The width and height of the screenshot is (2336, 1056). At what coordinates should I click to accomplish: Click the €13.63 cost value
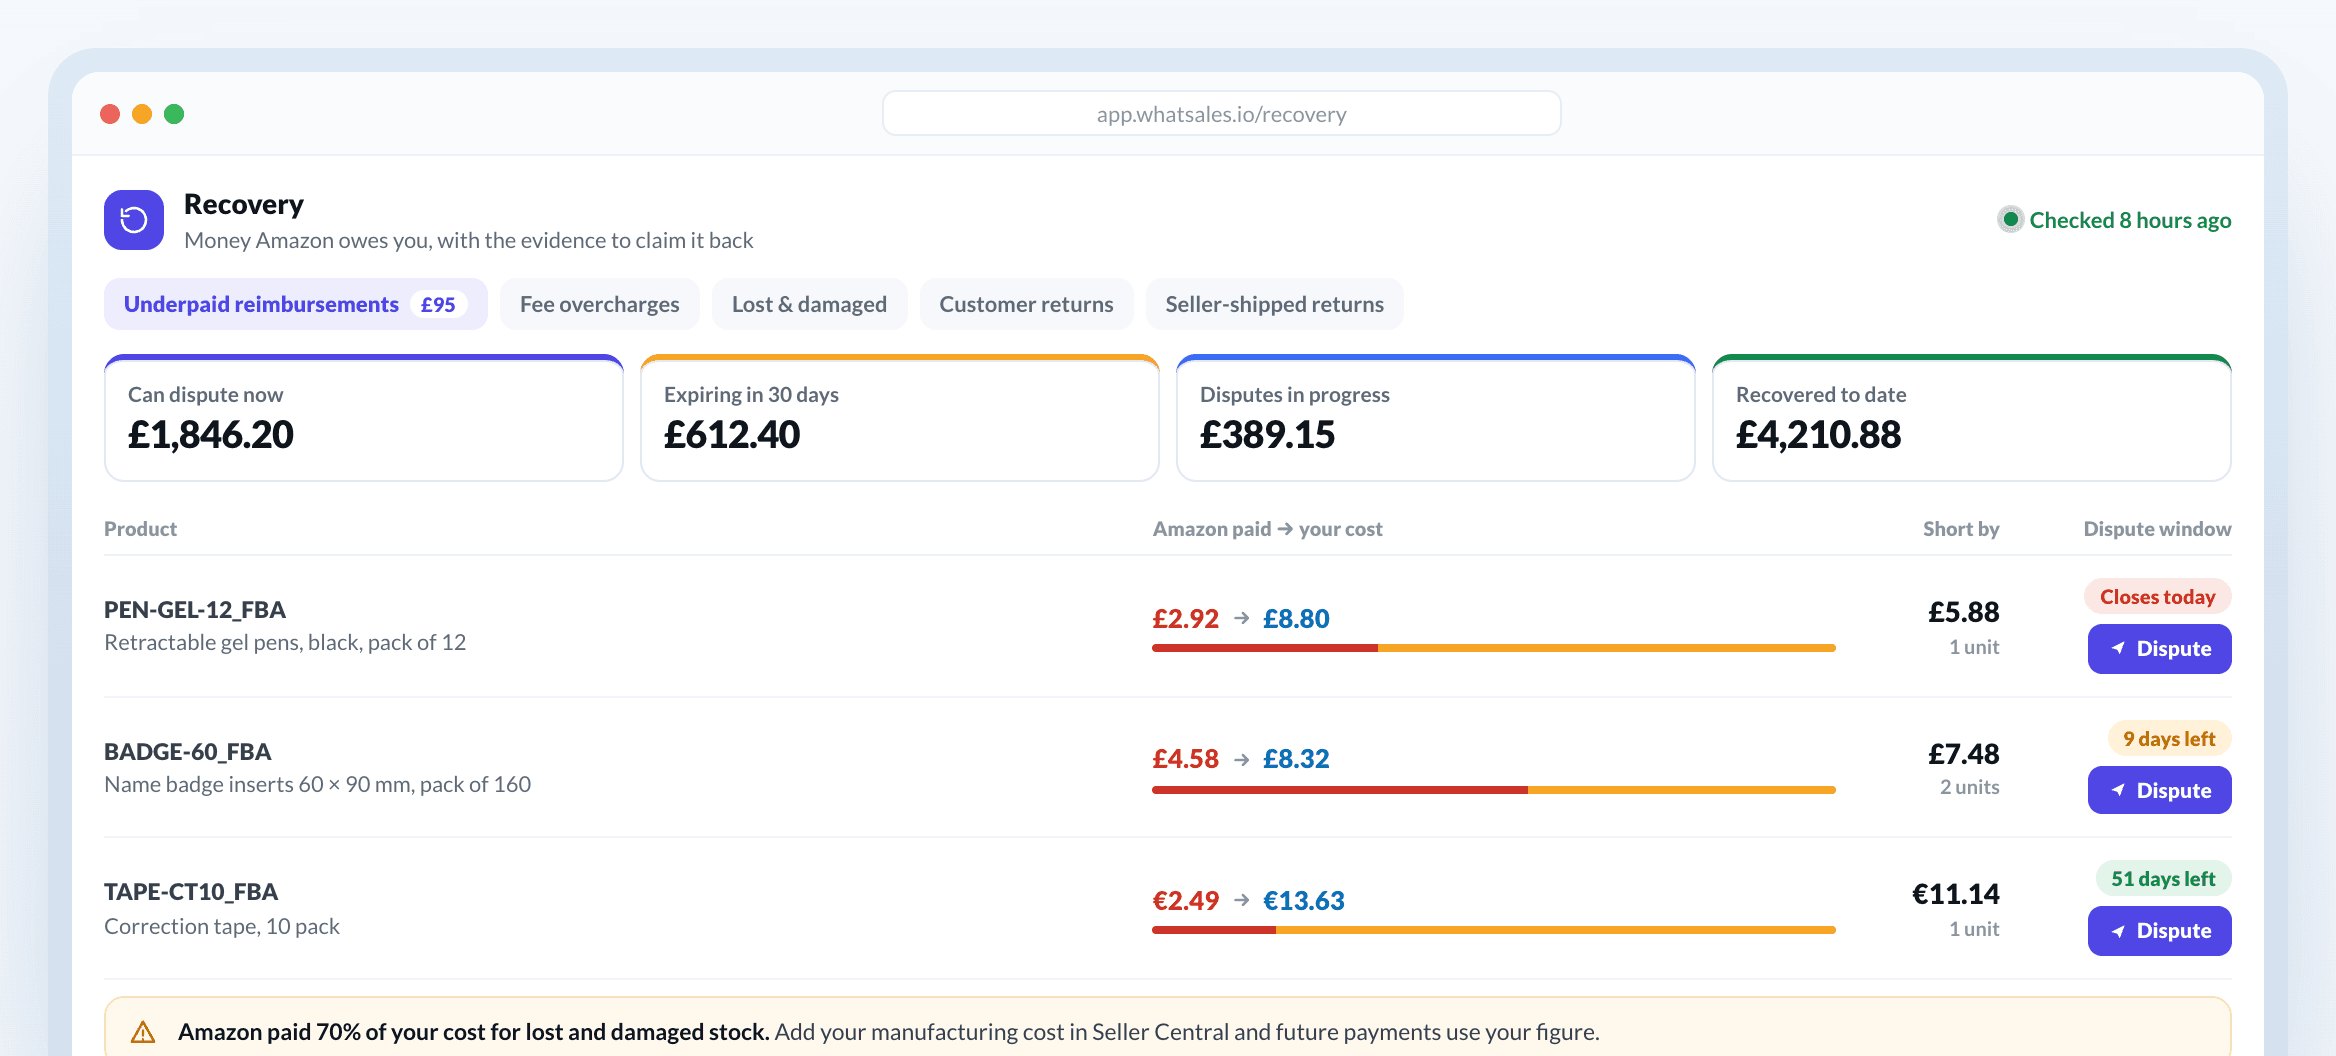(1304, 901)
